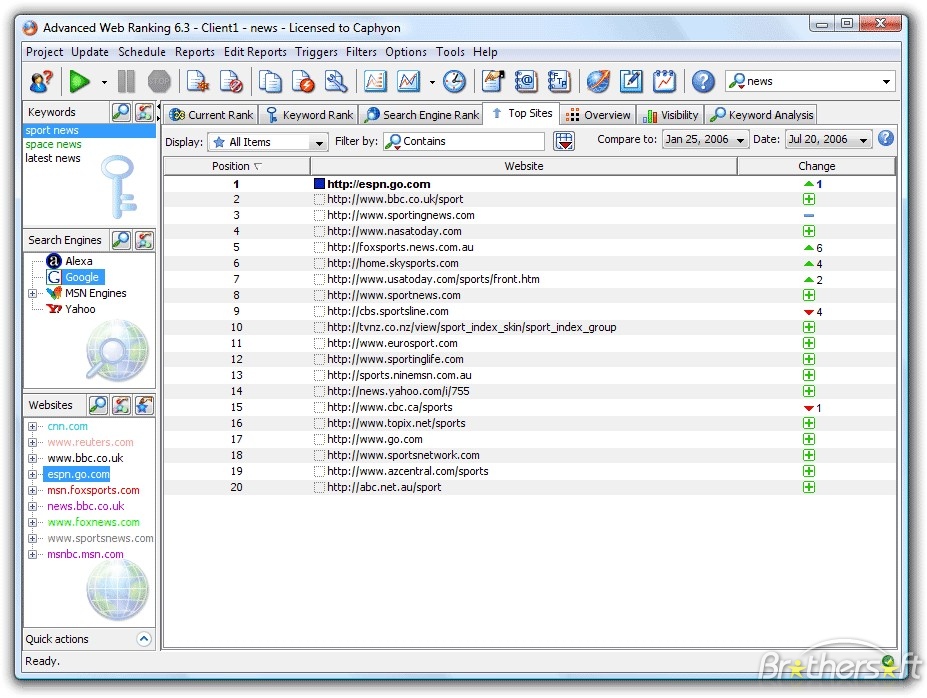Click the blue help icon next to Date
This screenshot has height=698, width=927.
(x=886, y=138)
